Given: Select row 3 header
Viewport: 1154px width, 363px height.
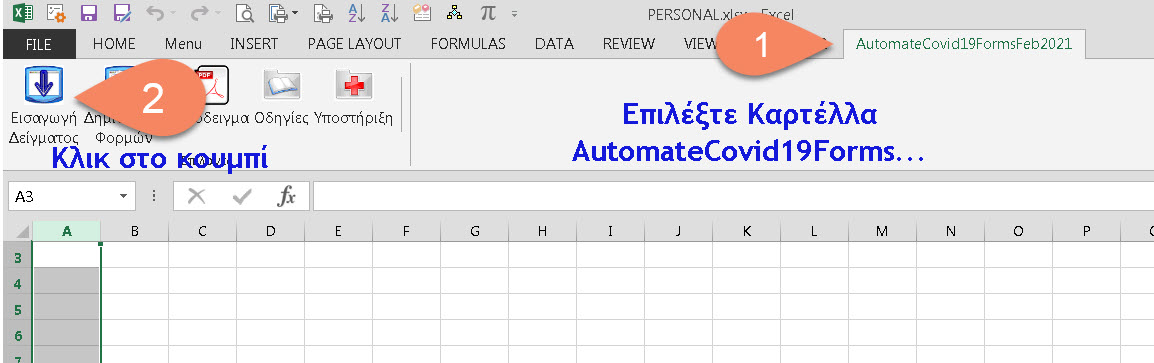Looking at the screenshot, I should (x=17, y=258).
